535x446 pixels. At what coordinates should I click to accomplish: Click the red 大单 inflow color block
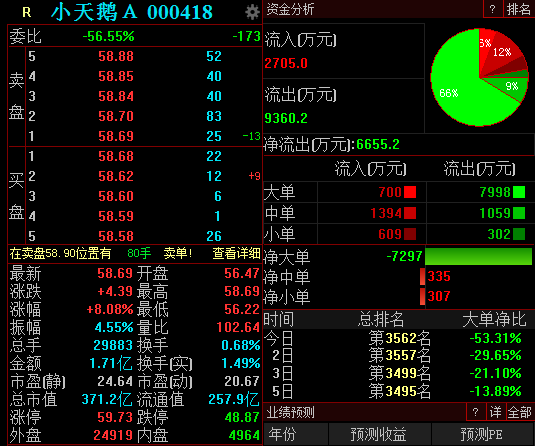point(410,192)
